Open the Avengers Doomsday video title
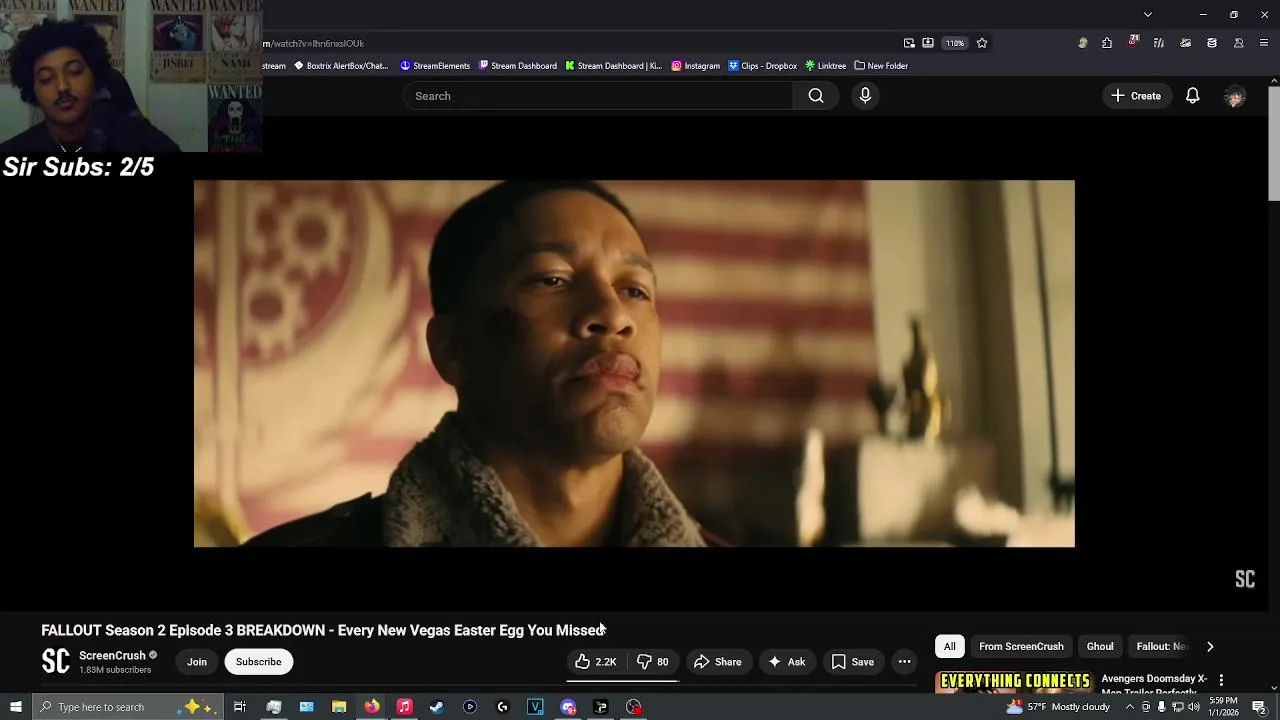Viewport: 1280px width, 720px height. click(x=1154, y=684)
